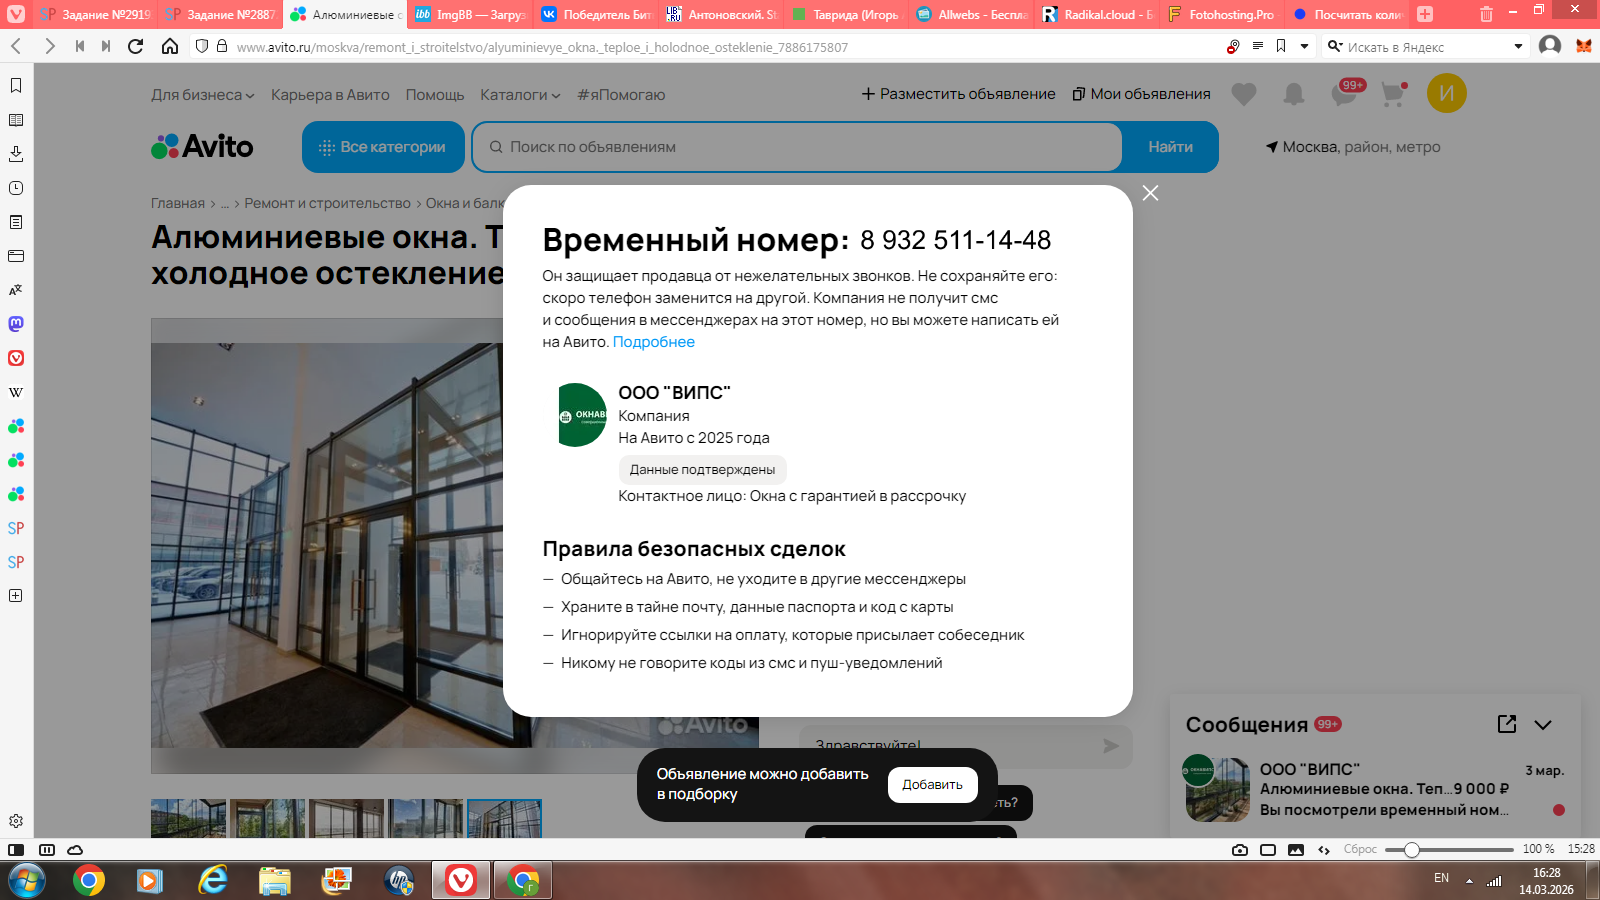This screenshot has width=1600, height=900.
Task: Close the temporary number popup
Action: coord(1151,193)
